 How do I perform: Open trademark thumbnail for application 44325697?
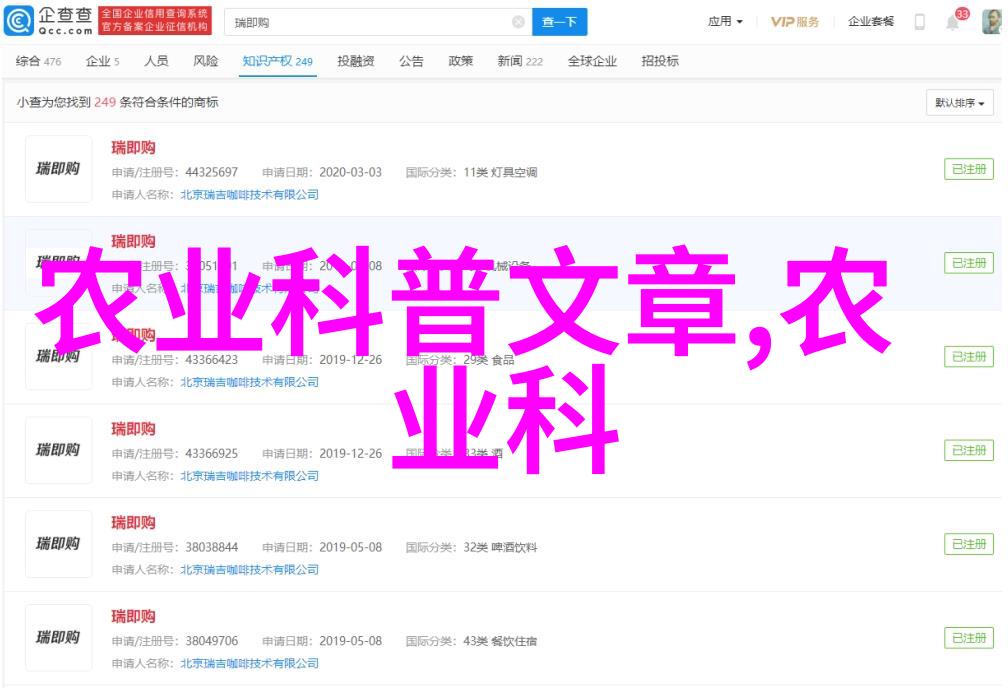(58, 169)
